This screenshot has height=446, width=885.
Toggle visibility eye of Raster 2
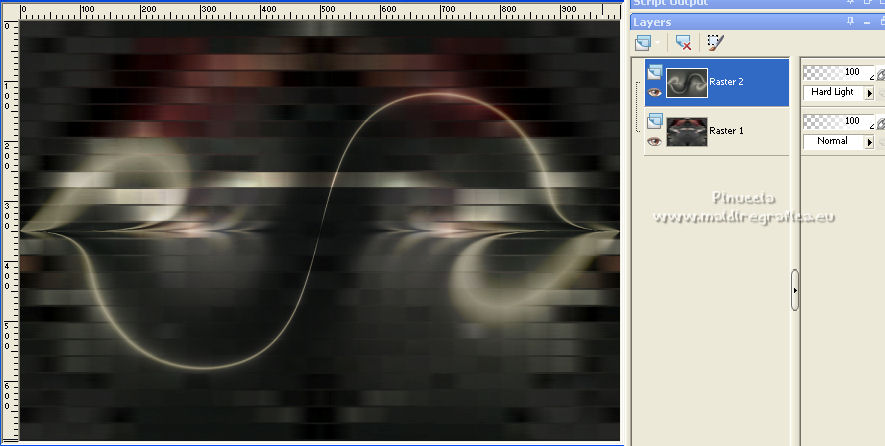(655, 92)
